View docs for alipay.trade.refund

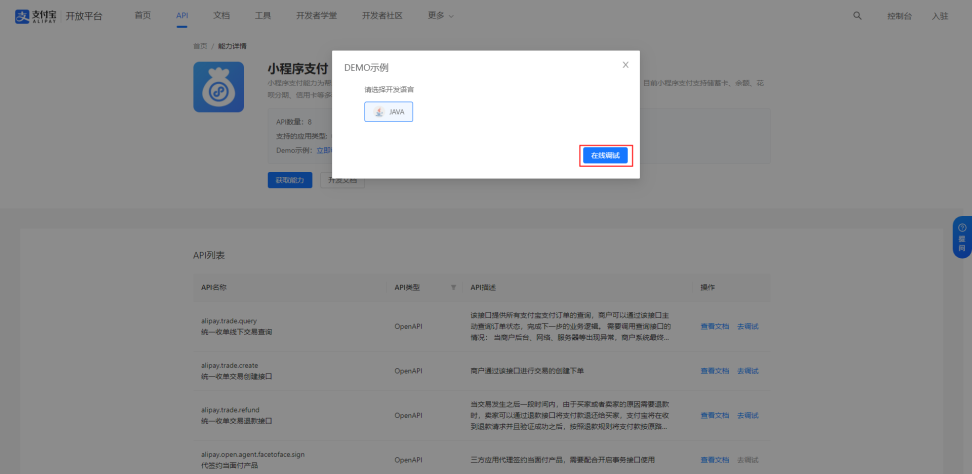[715, 415]
